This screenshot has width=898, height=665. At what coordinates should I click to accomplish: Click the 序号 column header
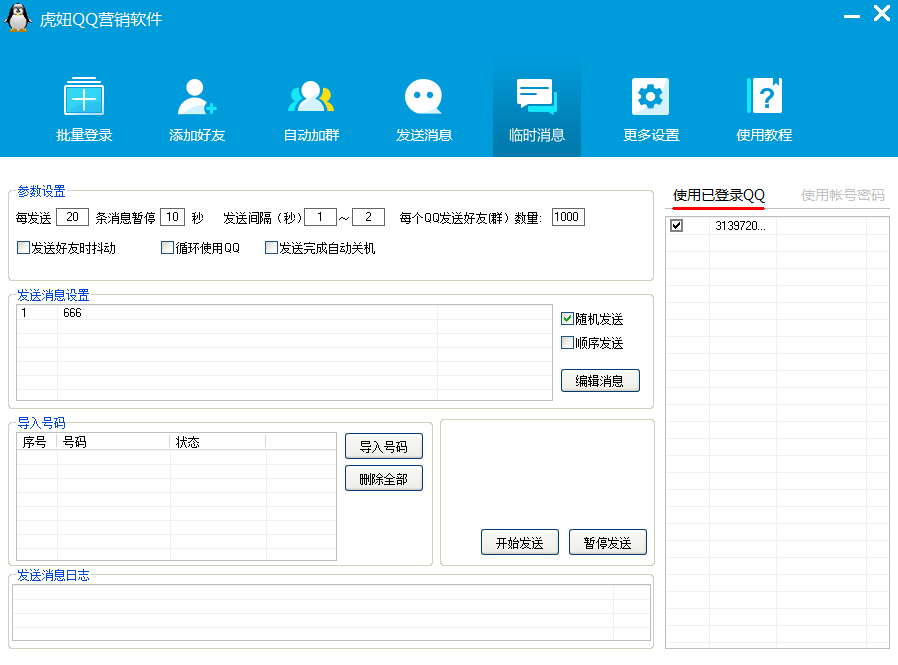[37, 442]
